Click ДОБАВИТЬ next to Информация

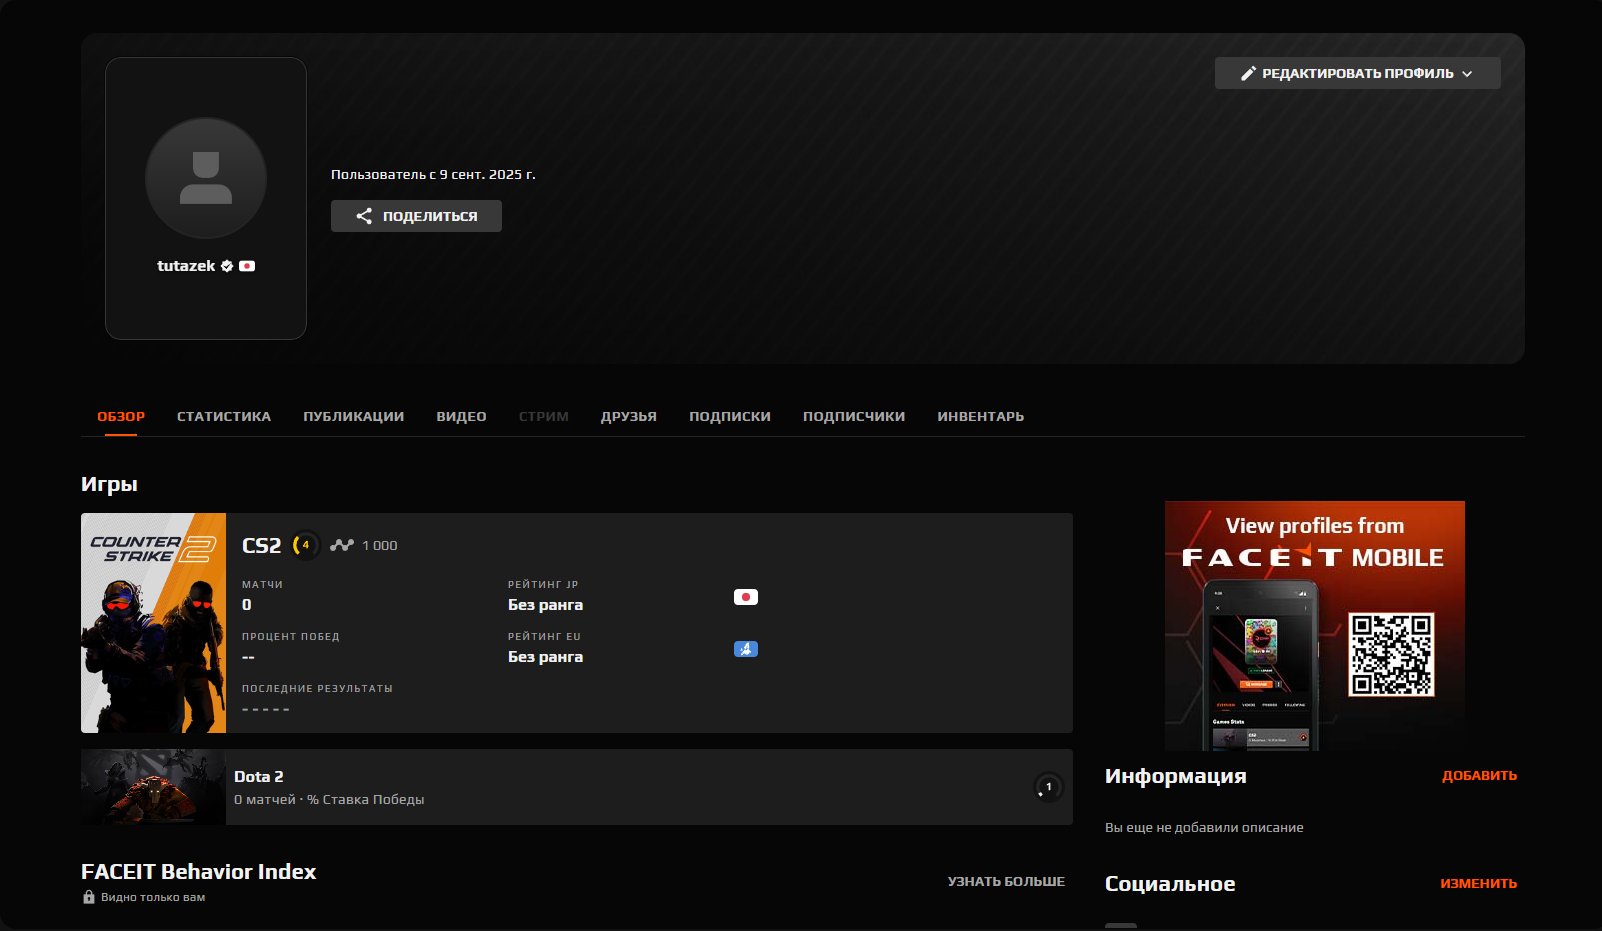1479,775
